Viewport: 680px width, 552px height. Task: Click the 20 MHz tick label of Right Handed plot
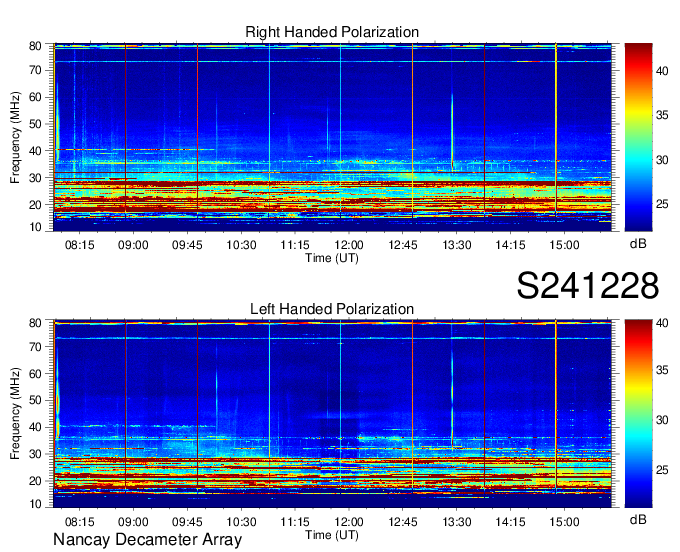(35, 205)
